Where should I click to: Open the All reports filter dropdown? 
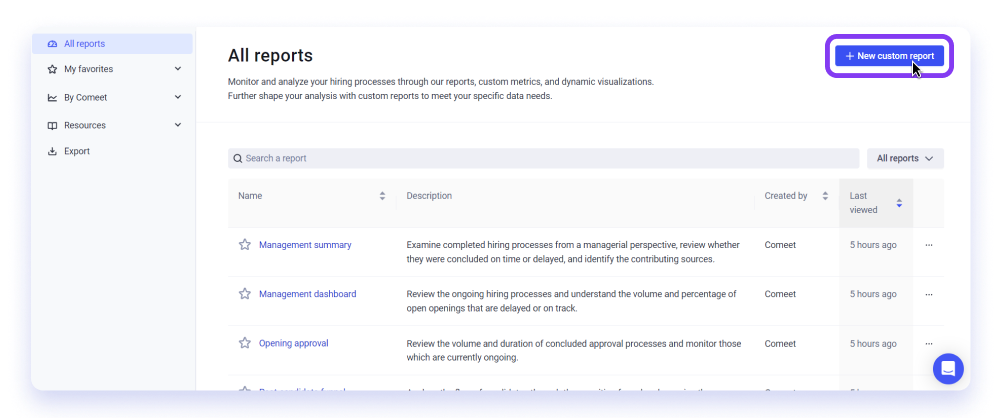point(905,158)
